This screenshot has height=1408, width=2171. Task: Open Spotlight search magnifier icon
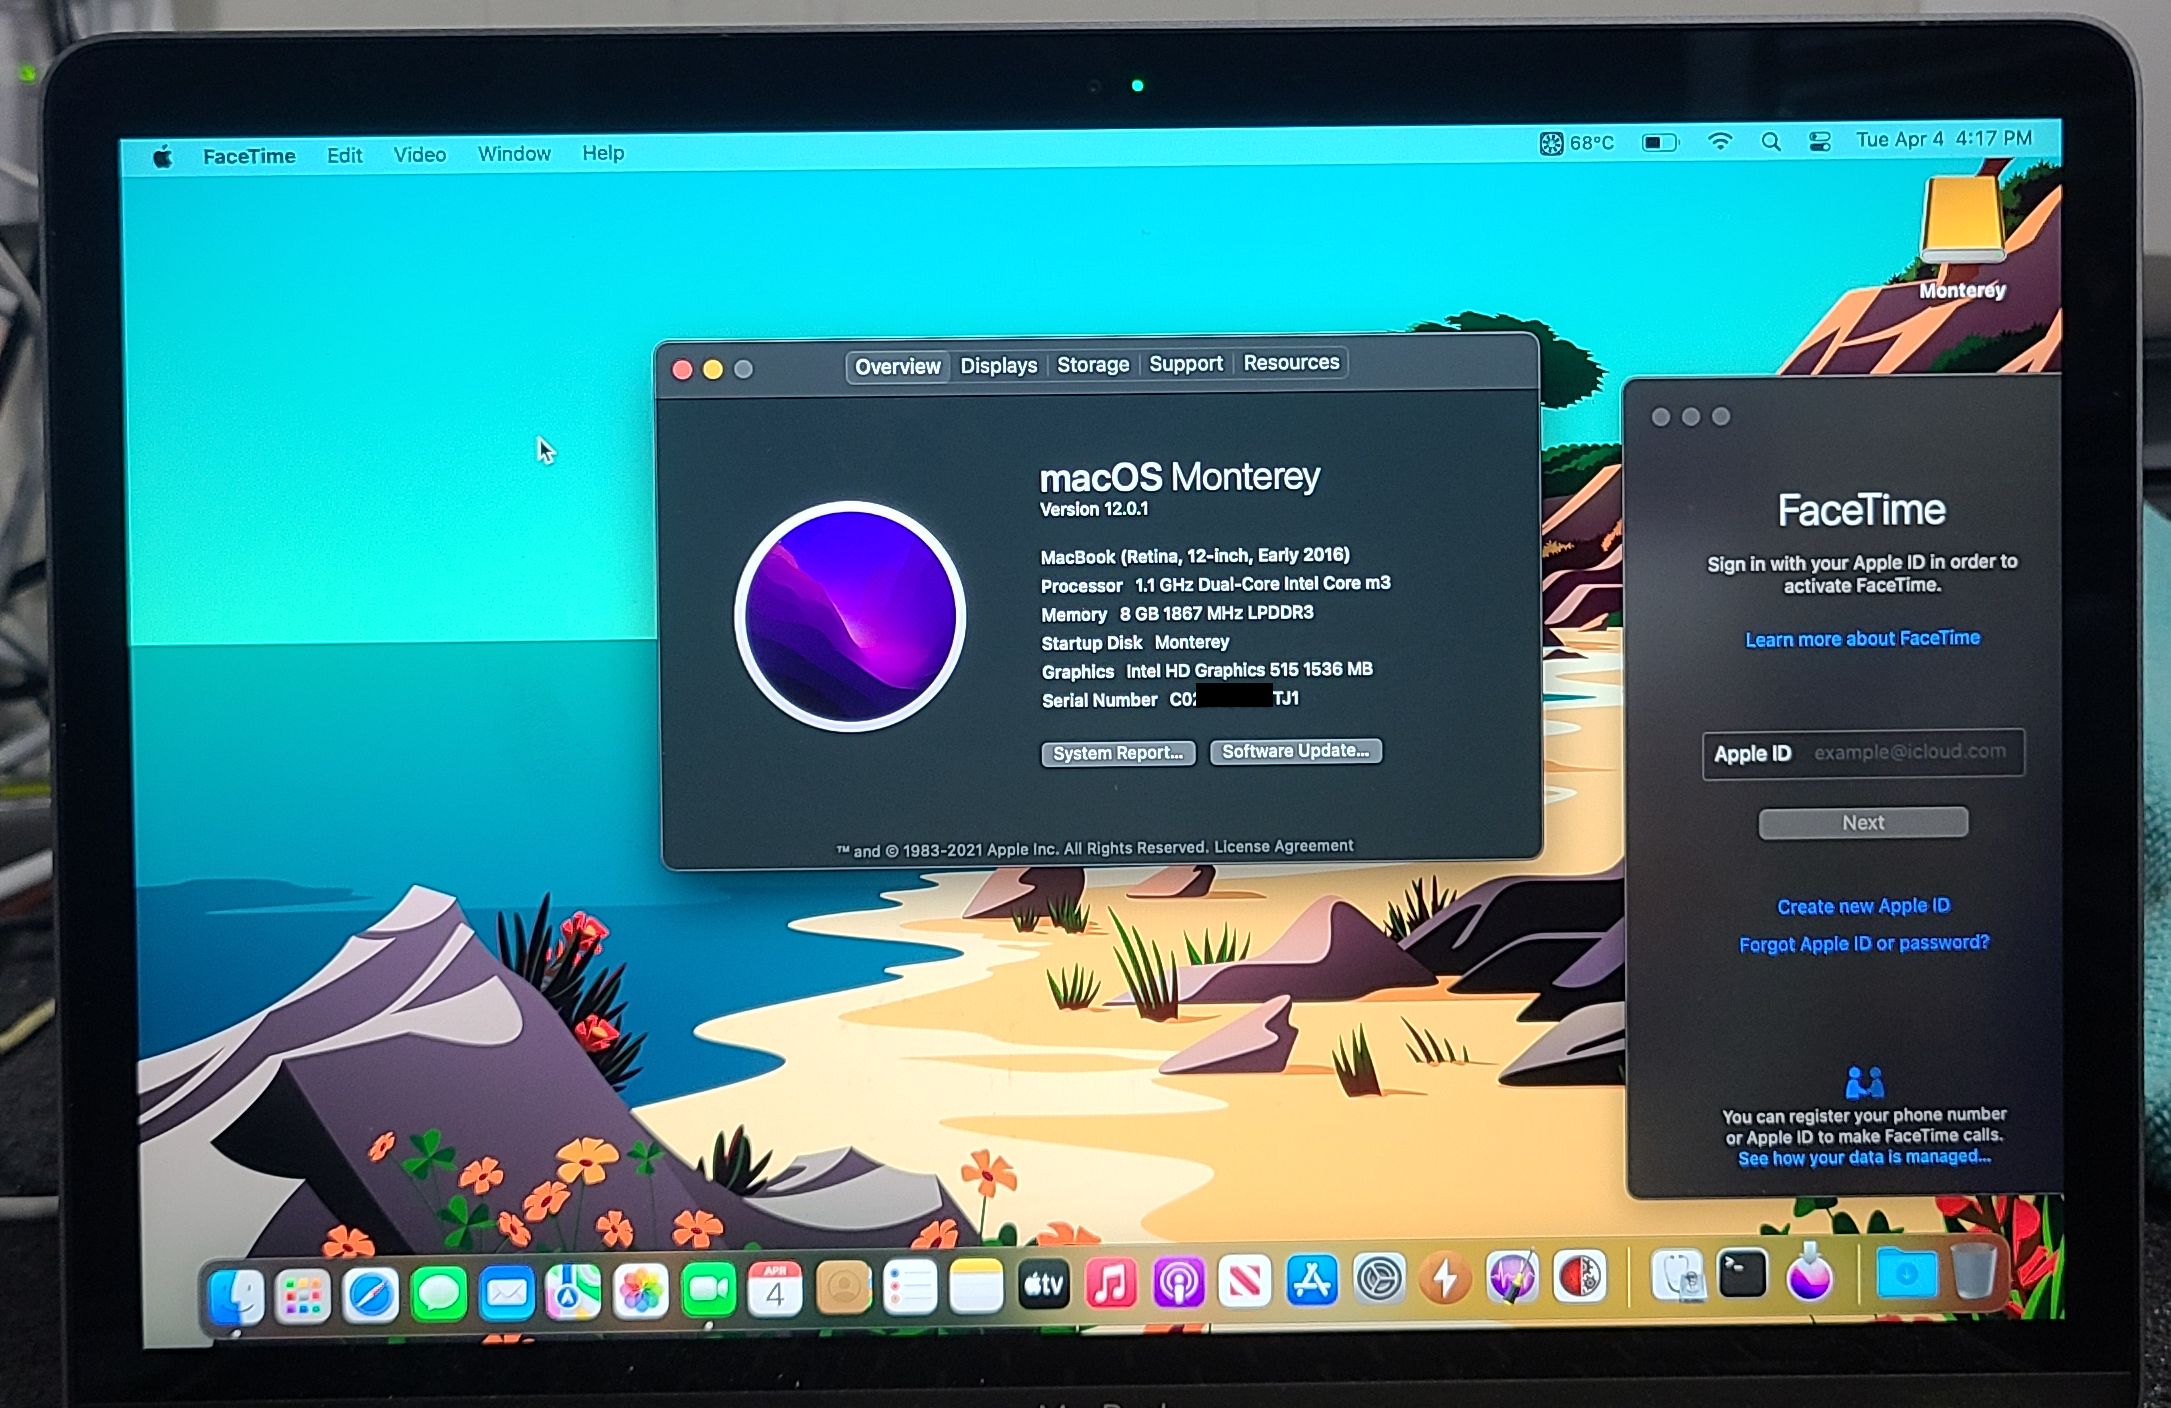tap(1771, 141)
